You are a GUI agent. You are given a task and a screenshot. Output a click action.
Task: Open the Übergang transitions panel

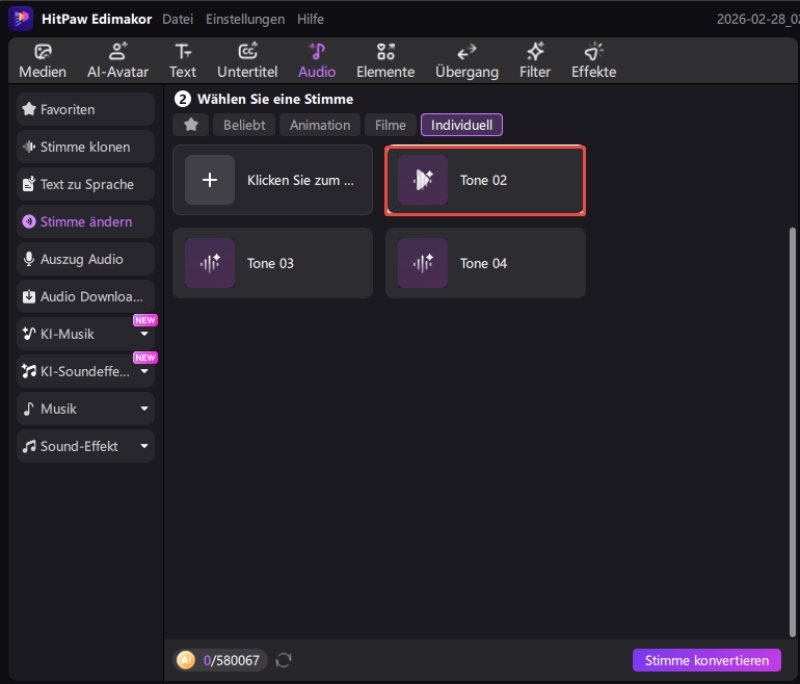click(x=466, y=61)
